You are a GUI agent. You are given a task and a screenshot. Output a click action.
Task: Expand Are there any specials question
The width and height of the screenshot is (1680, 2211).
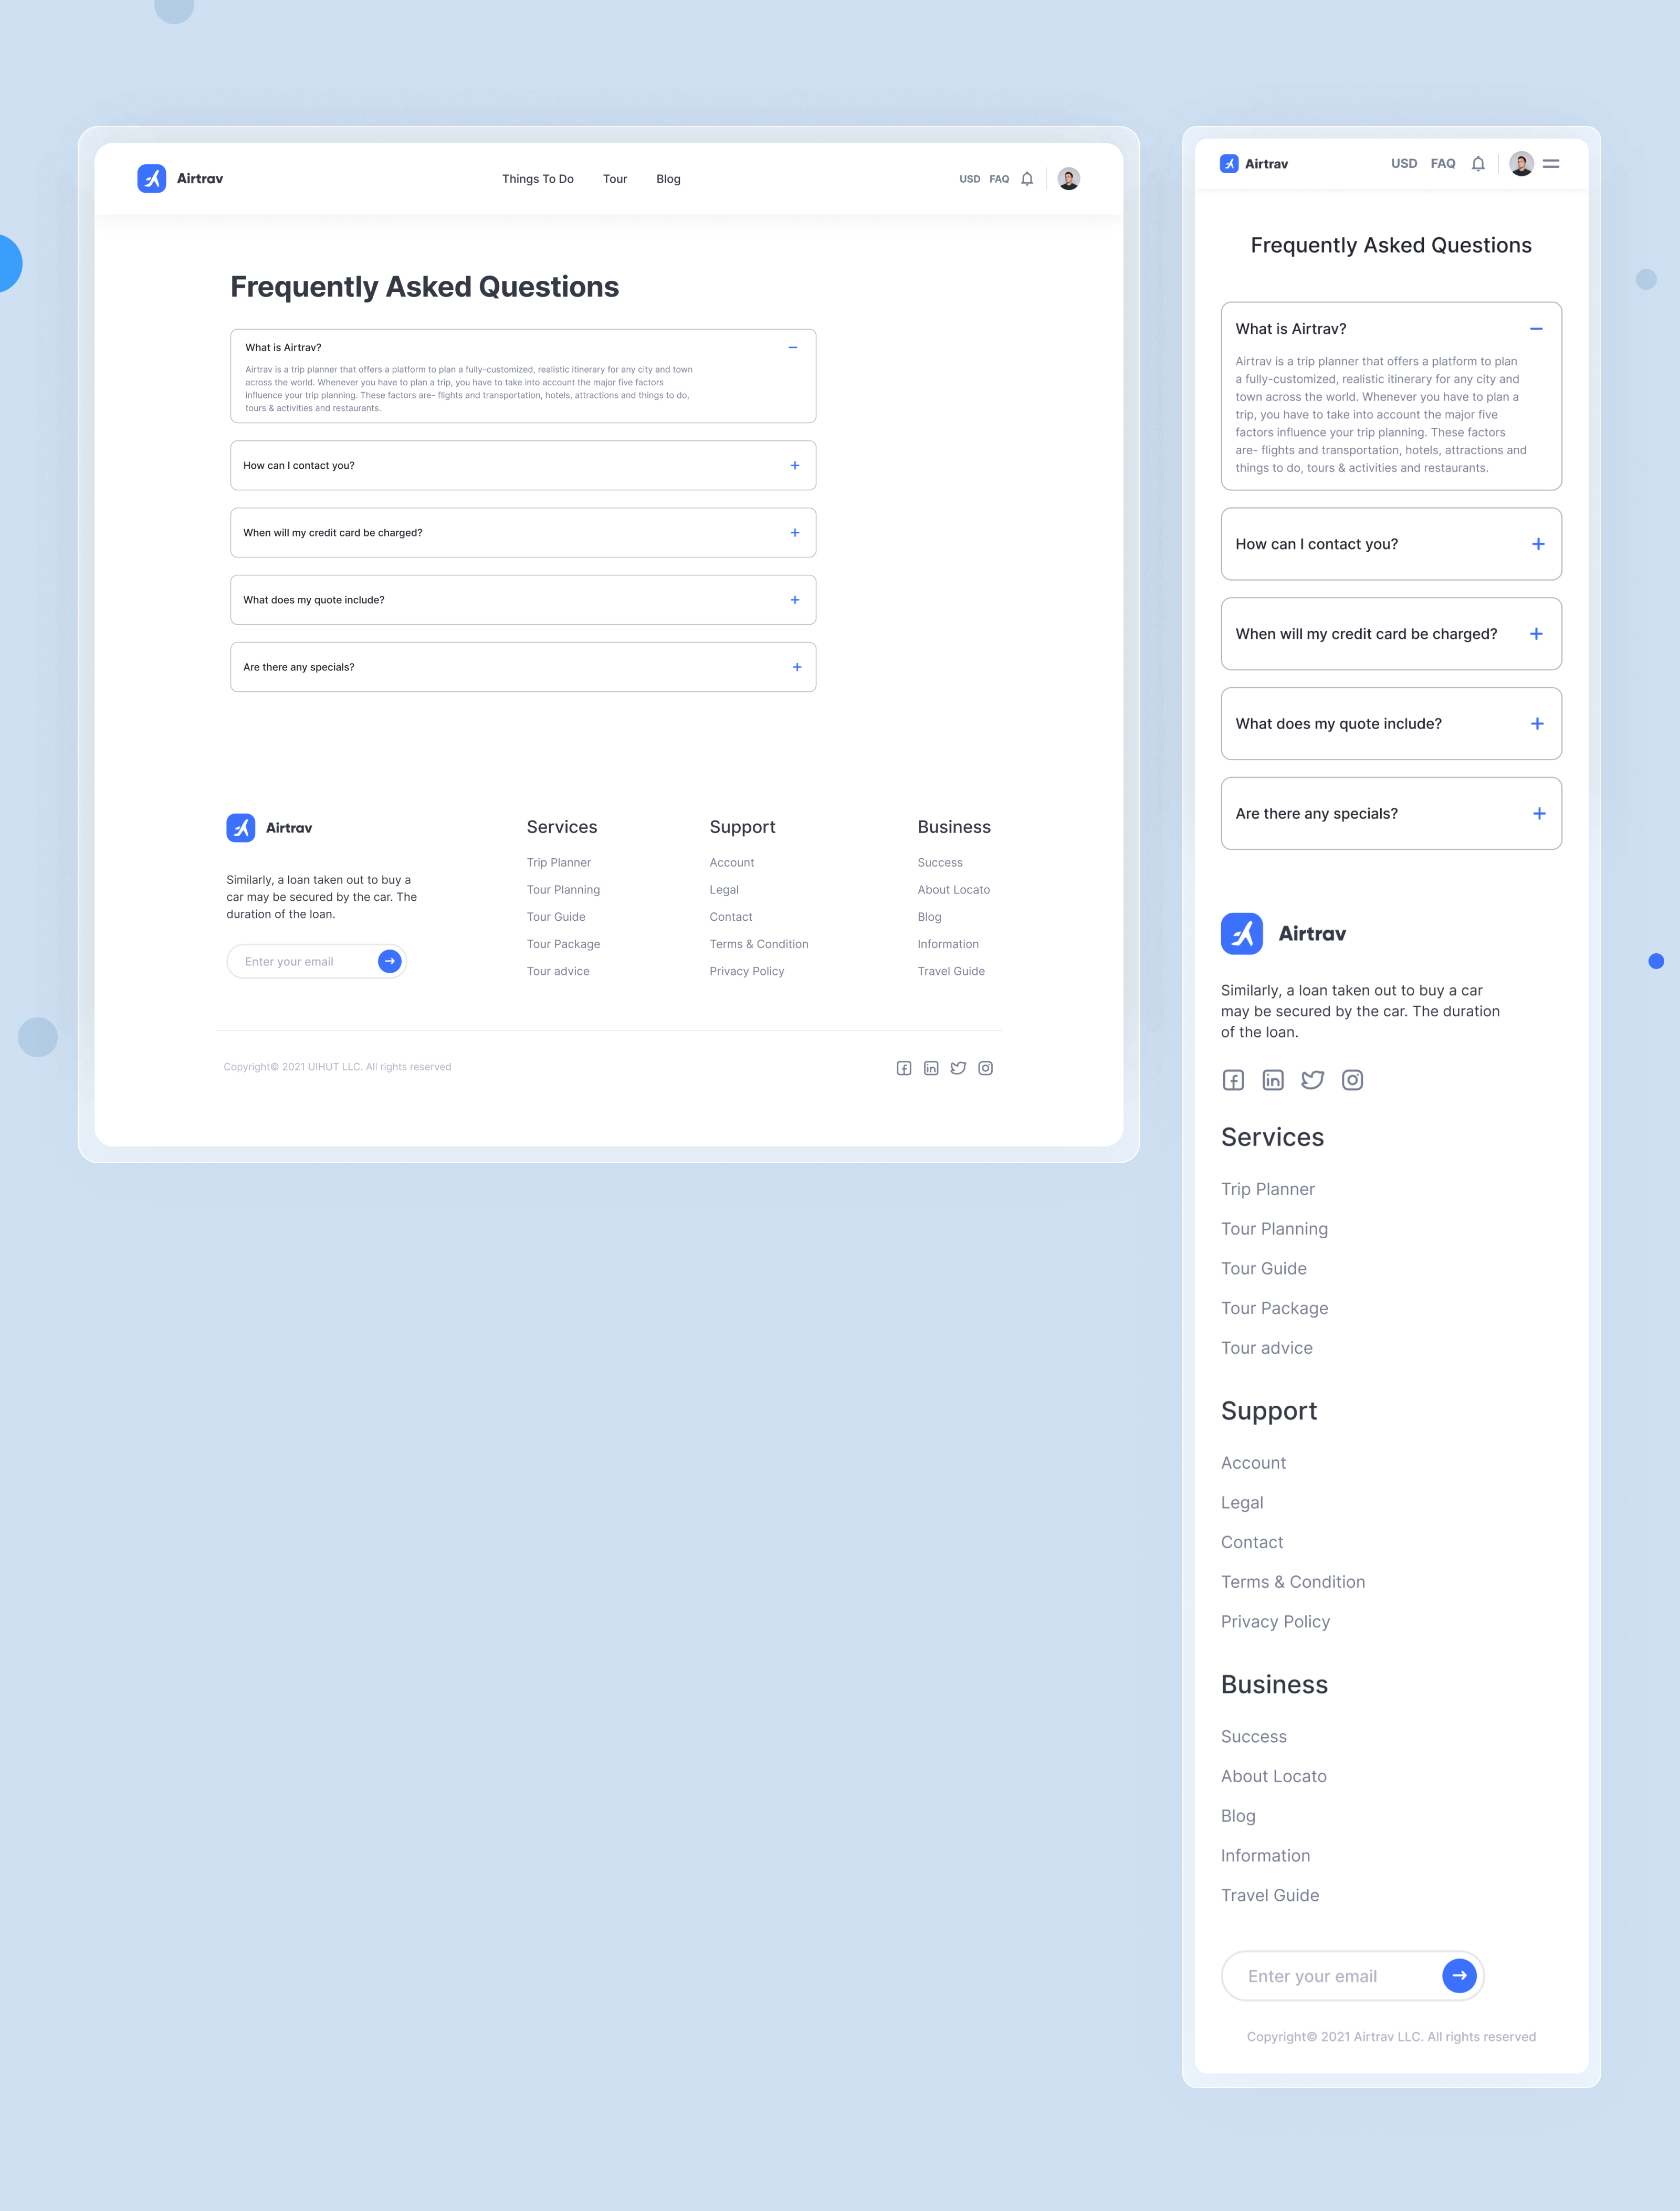[796, 666]
